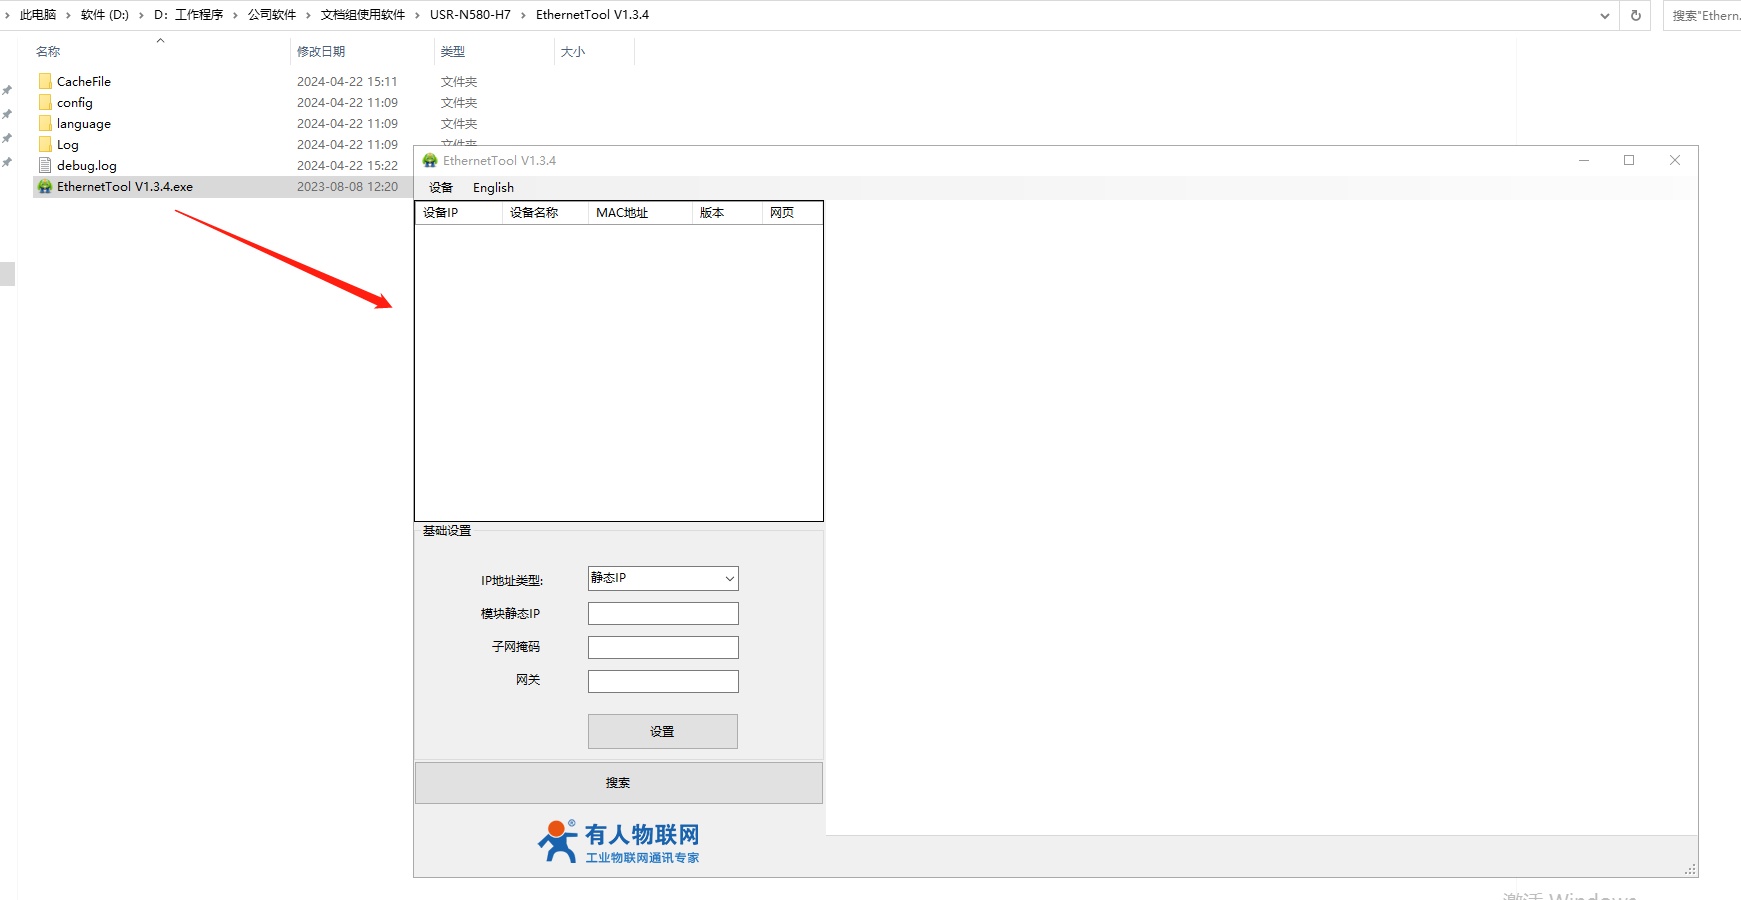Click the date 2023-08-08 12:20
This screenshot has width=1741, height=900.
(347, 186)
